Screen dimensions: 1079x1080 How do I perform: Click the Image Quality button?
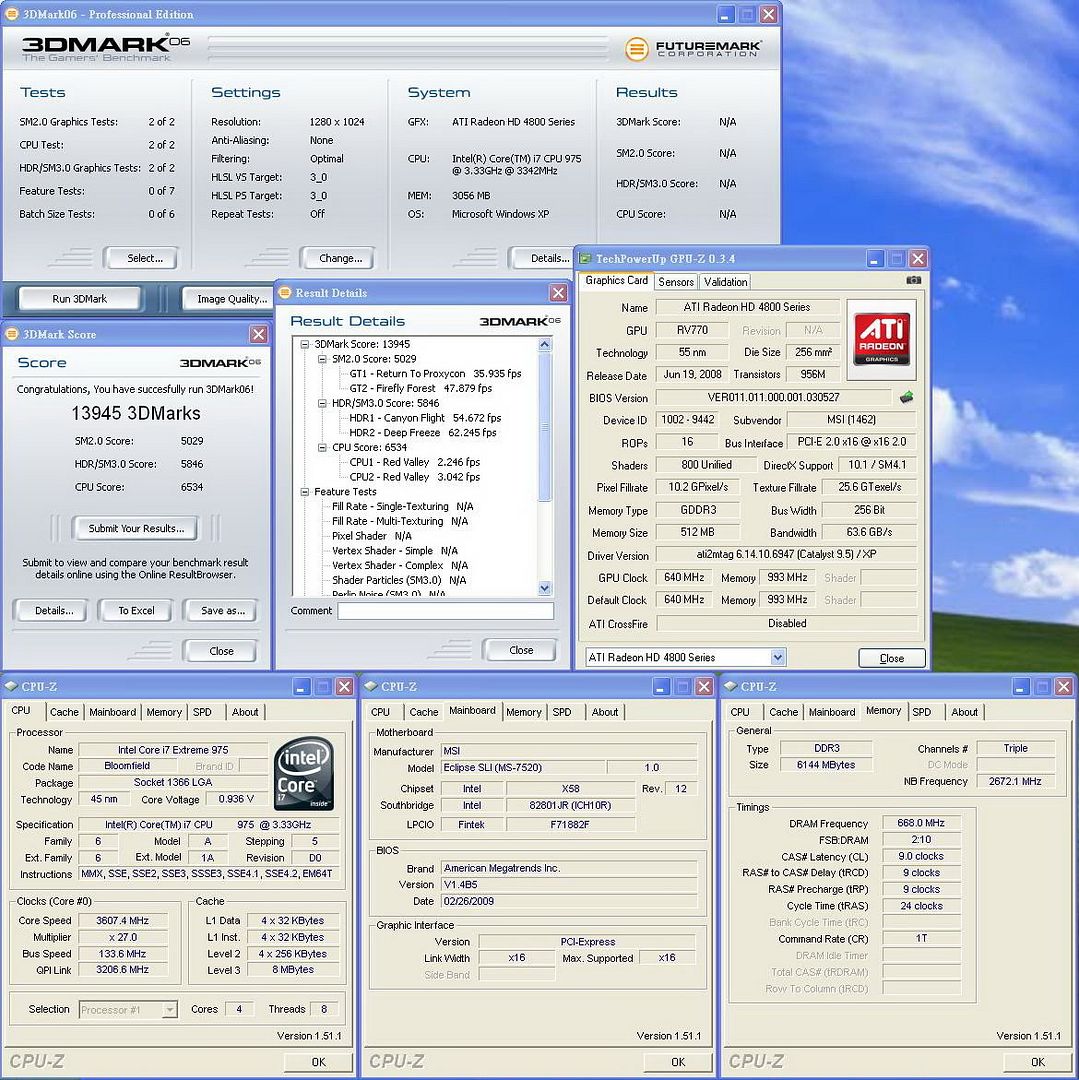point(228,299)
